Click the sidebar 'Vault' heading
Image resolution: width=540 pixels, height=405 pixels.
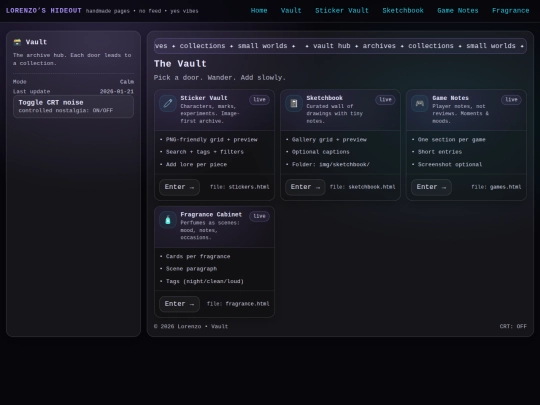click(36, 42)
